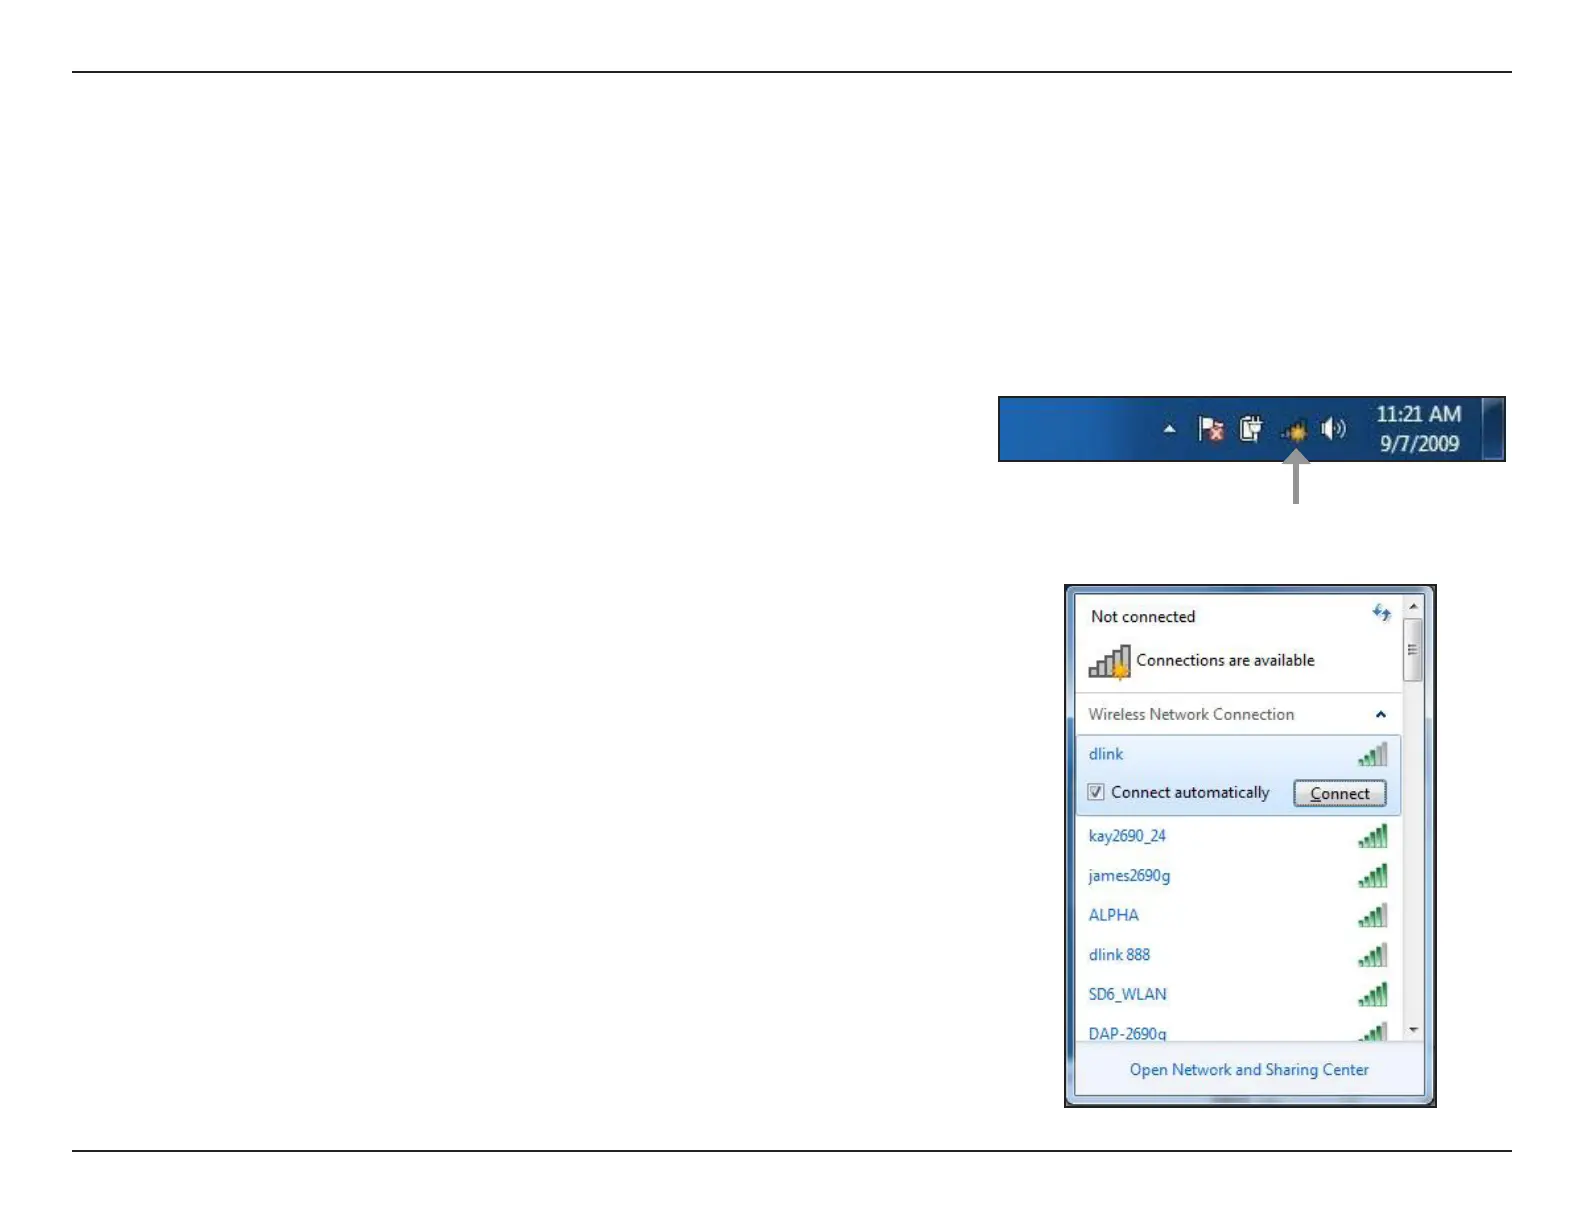This screenshot has width=1584, height=1224.
Task: Click the Connections are available signal icon
Action: pos(1109,662)
